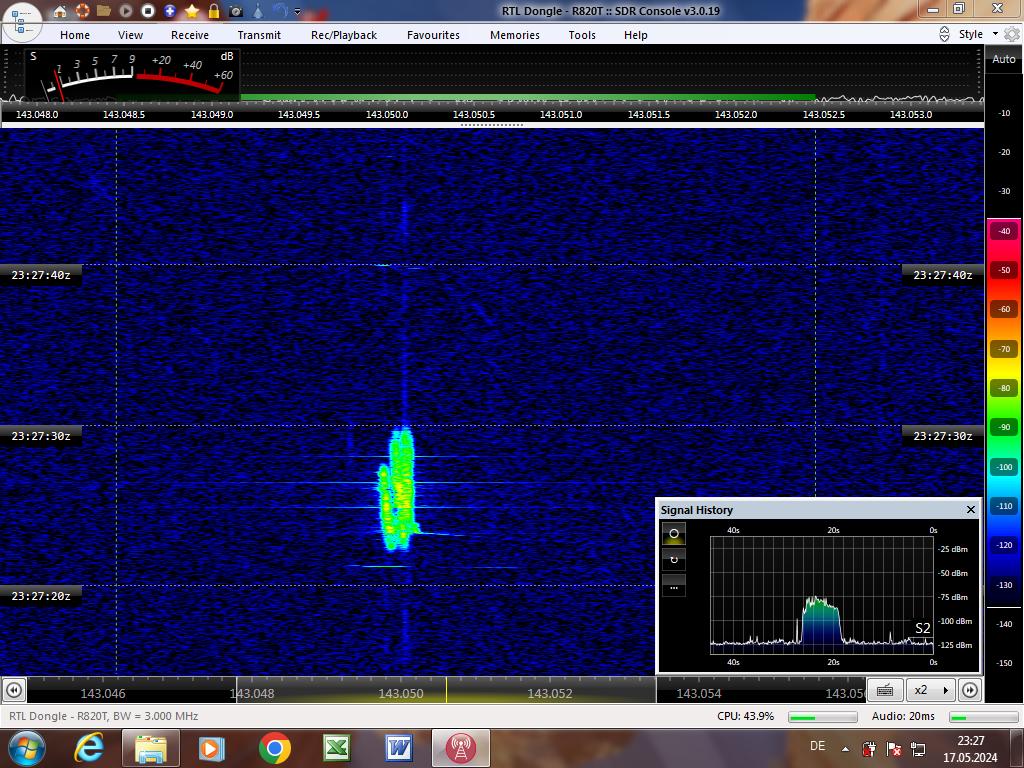
Task: Click the Home icon in quick access toolbar
Action: 60,10
